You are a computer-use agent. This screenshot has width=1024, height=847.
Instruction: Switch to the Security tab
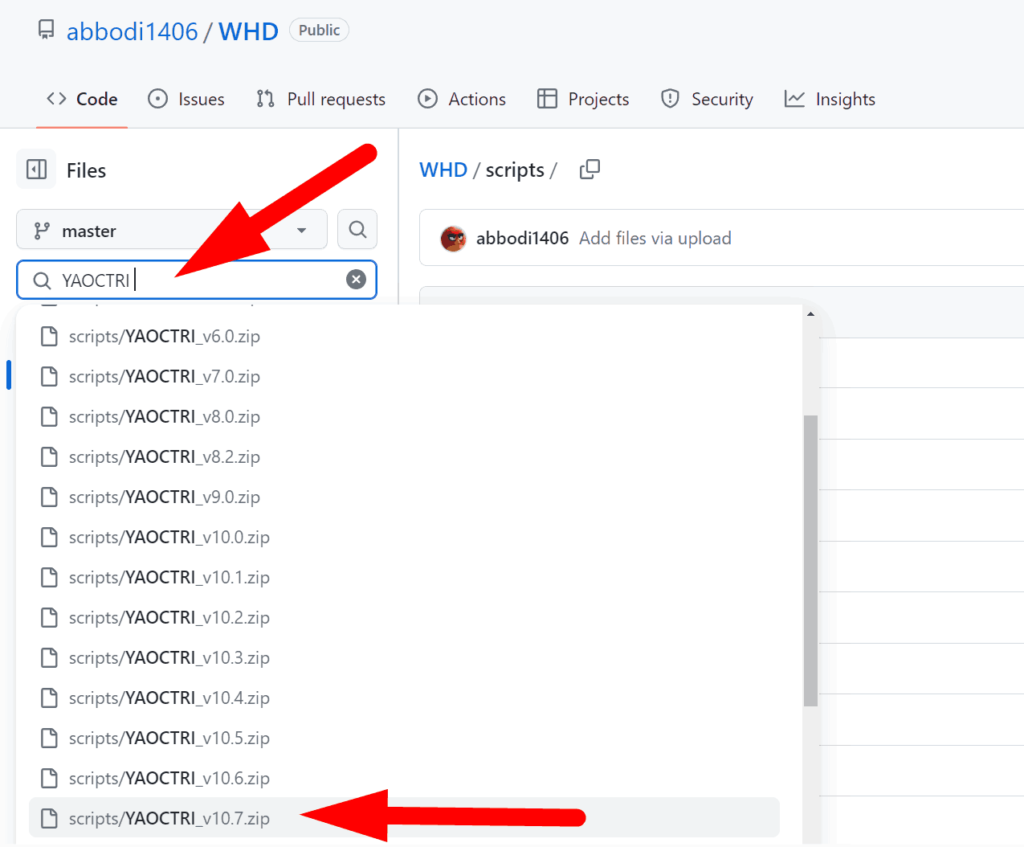tap(707, 99)
